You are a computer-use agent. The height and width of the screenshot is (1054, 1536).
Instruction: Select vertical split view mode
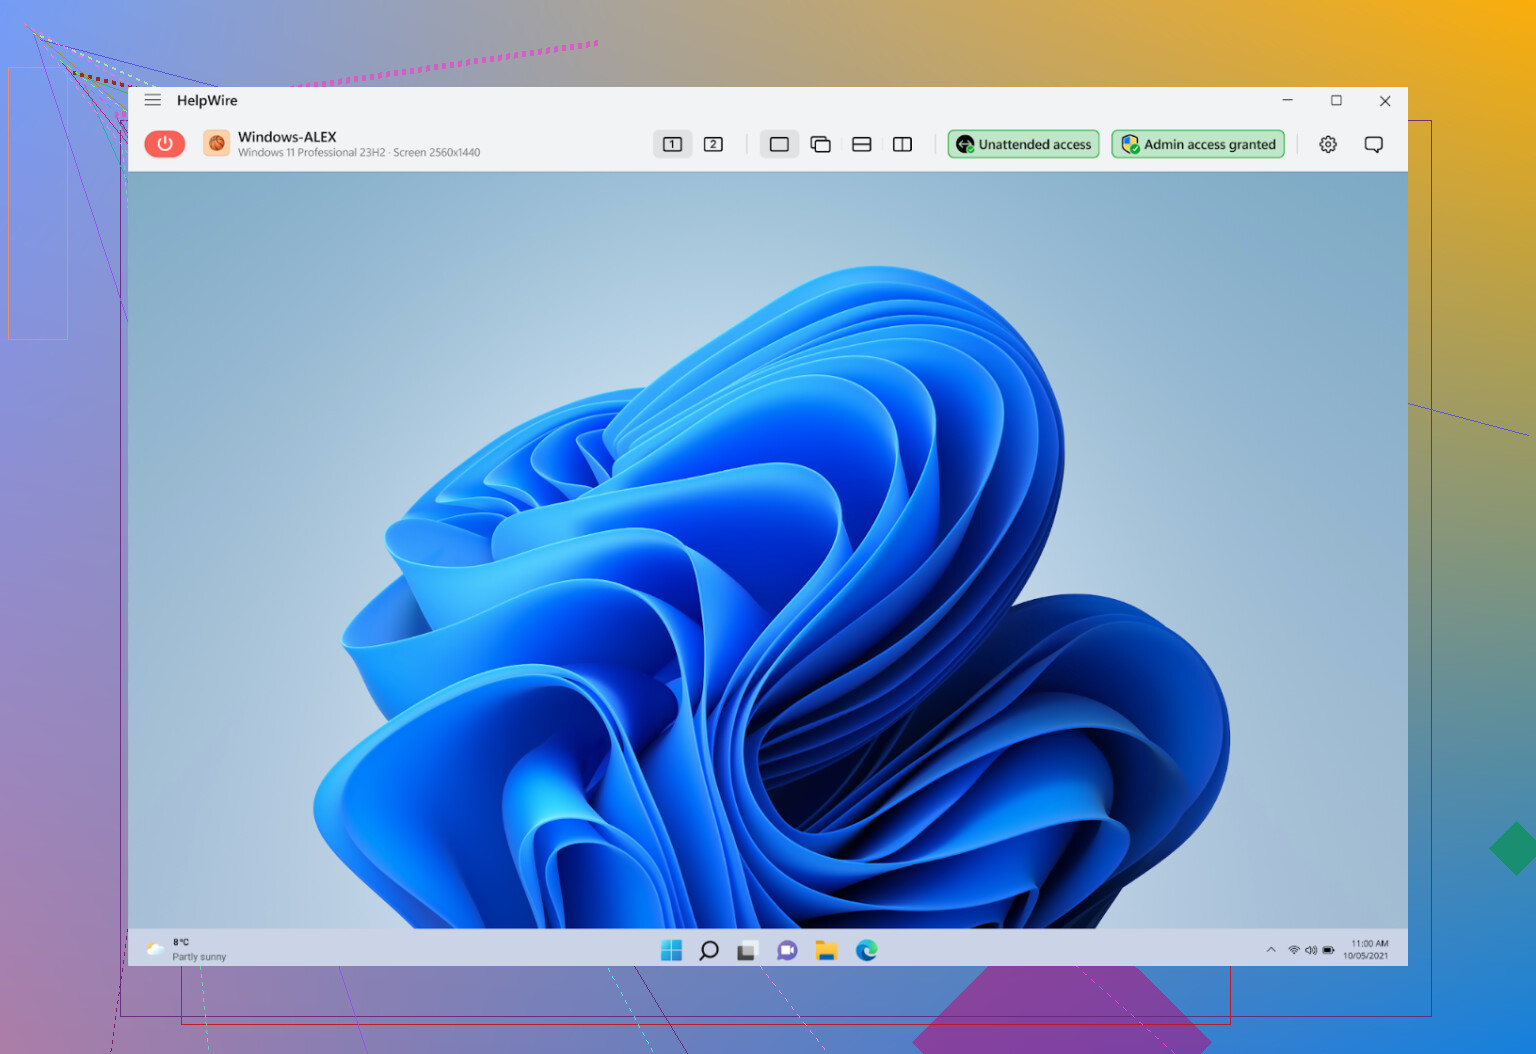coord(902,144)
